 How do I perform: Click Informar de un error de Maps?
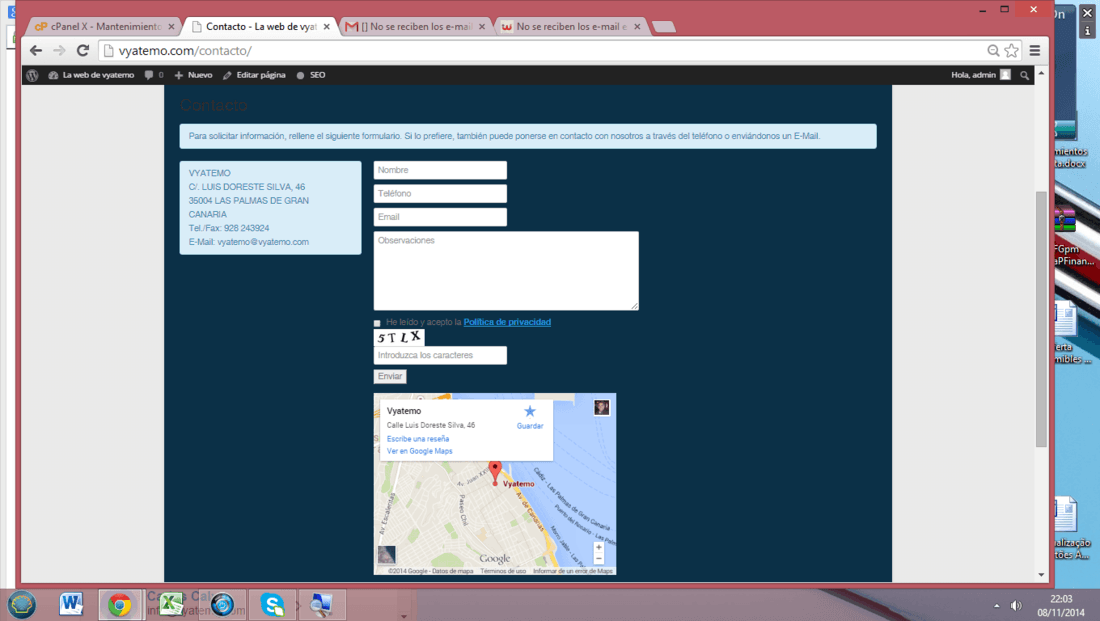click(x=573, y=571)
